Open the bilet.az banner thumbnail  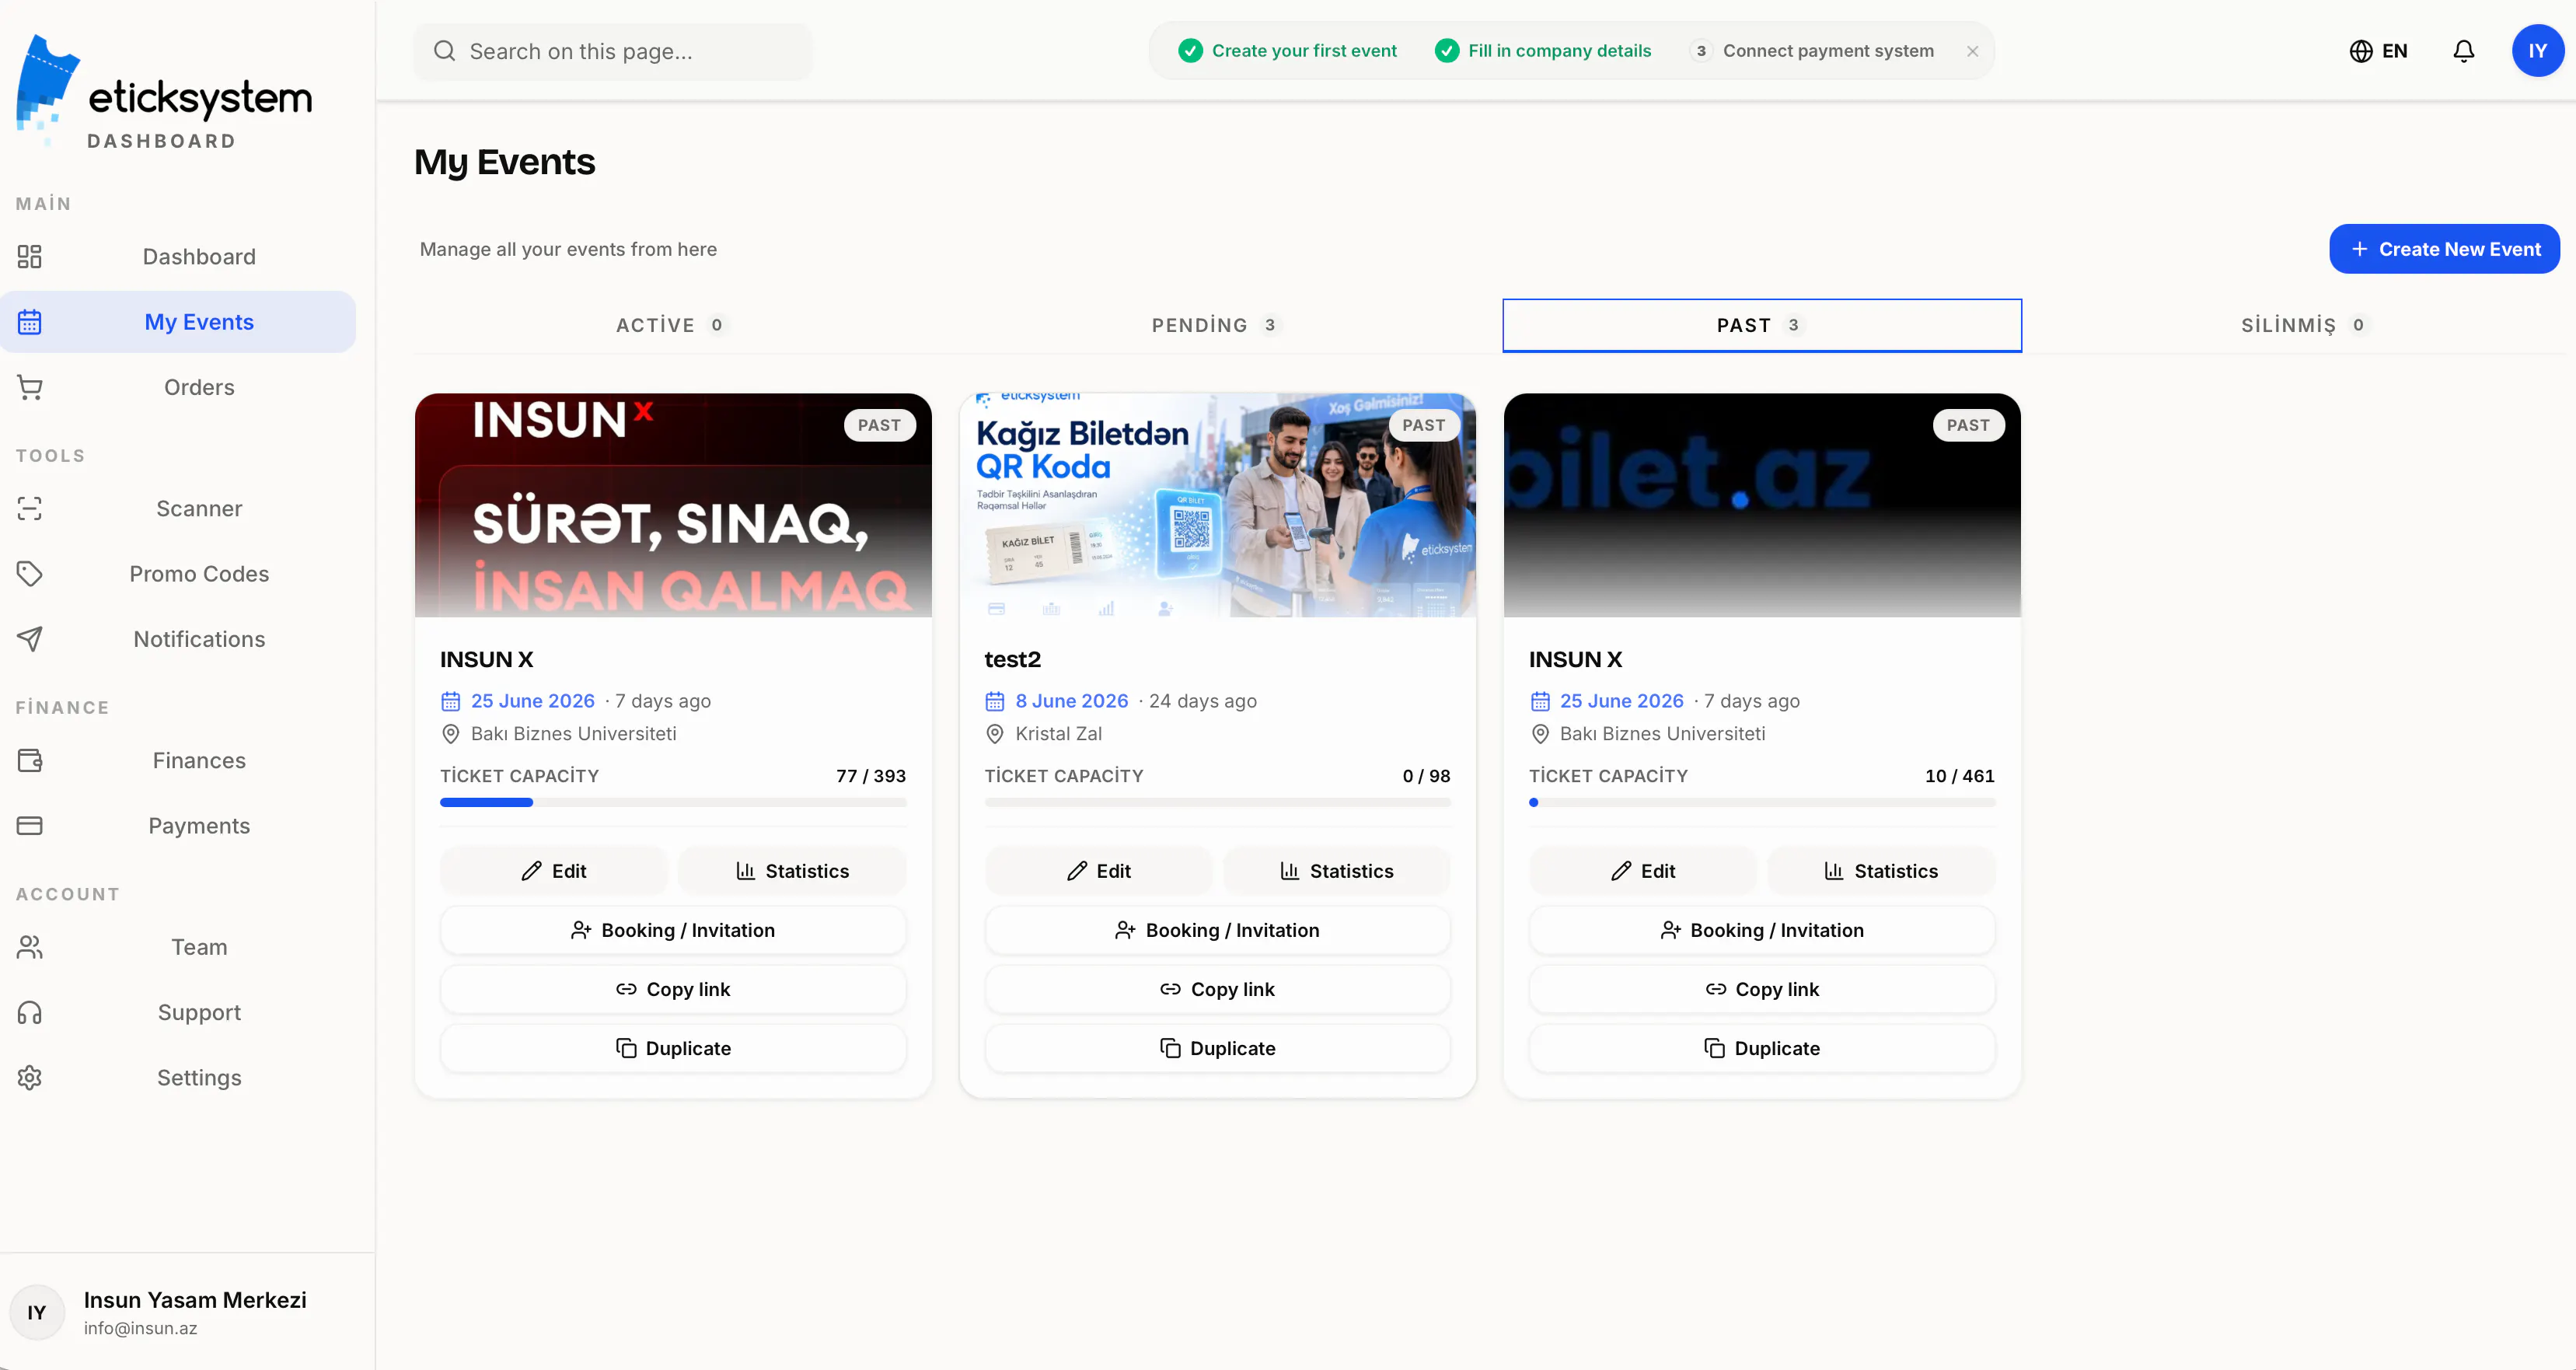pos(1762,505)
